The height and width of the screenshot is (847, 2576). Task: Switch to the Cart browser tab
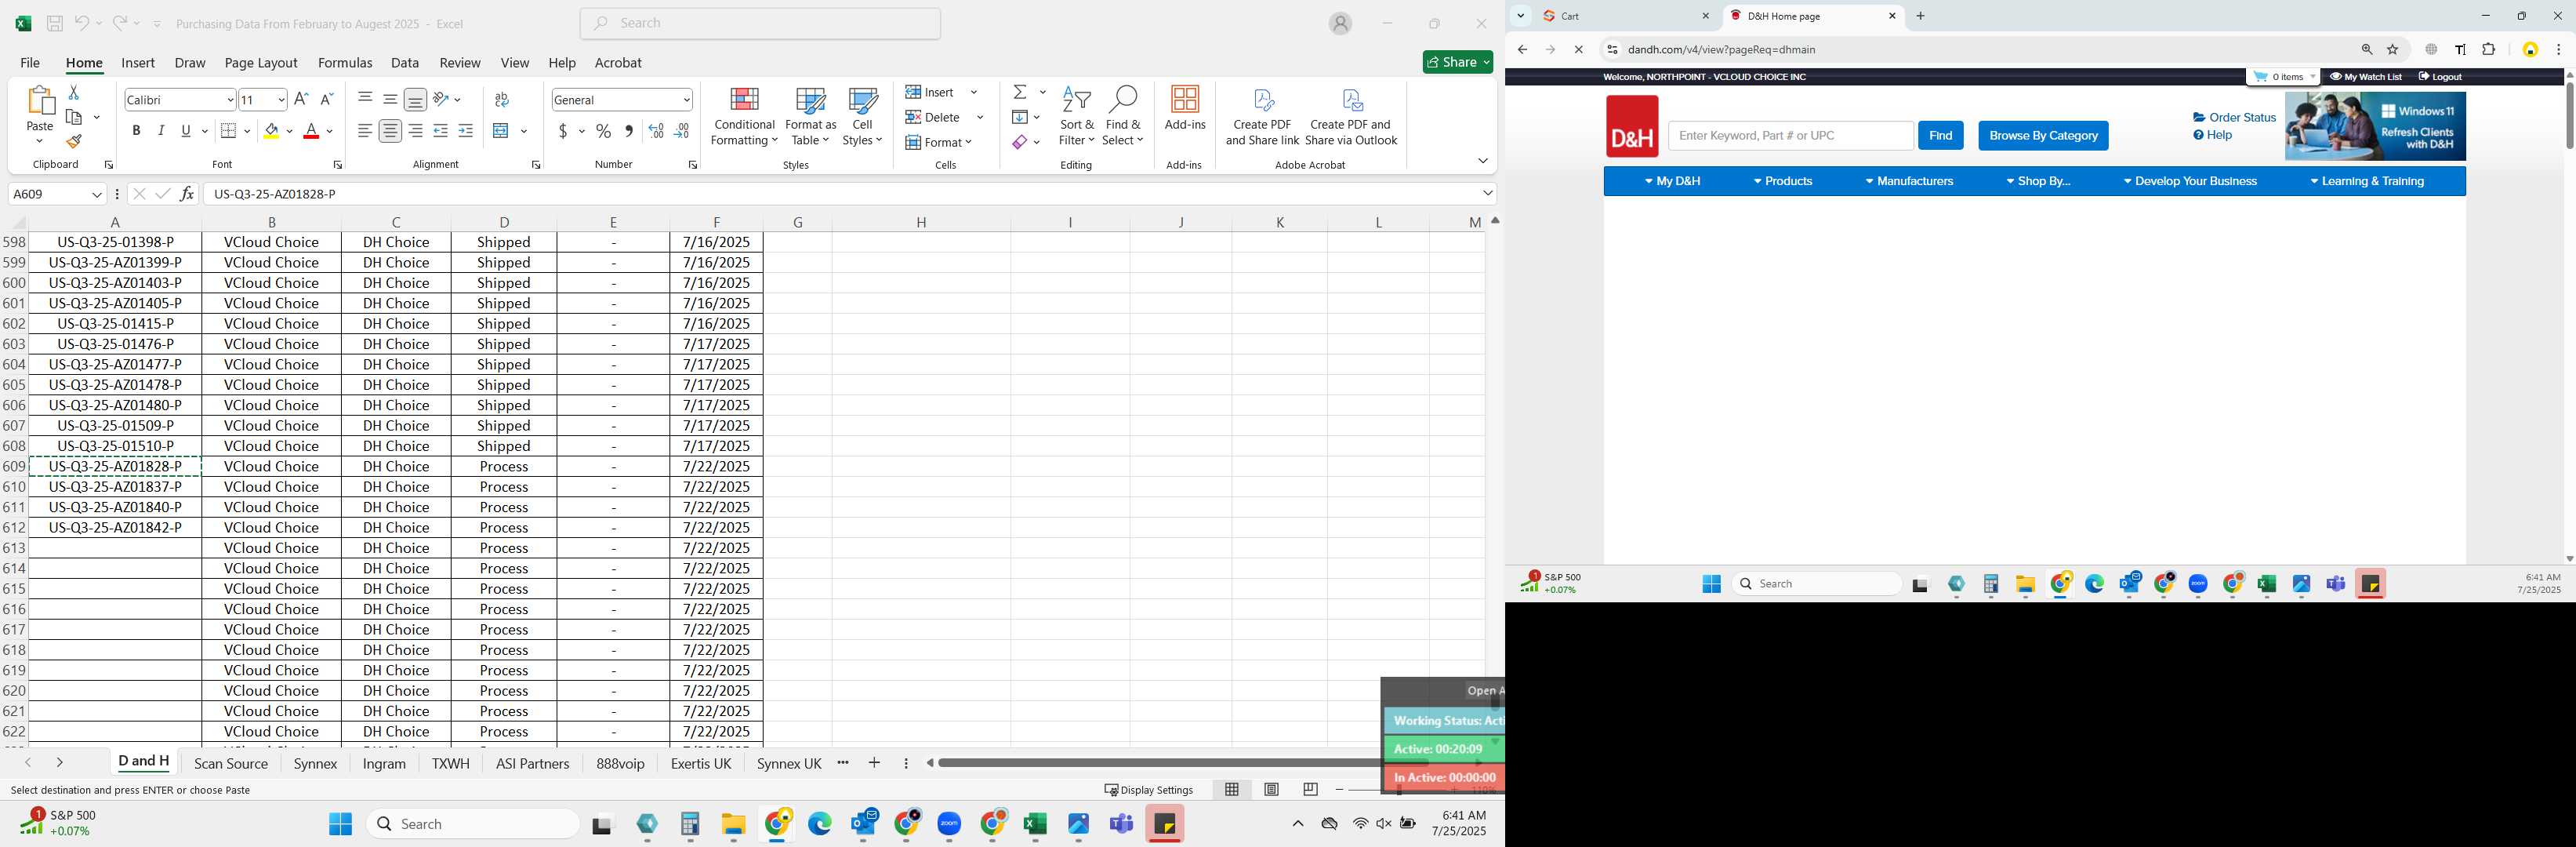click(x=1625, y=16)
